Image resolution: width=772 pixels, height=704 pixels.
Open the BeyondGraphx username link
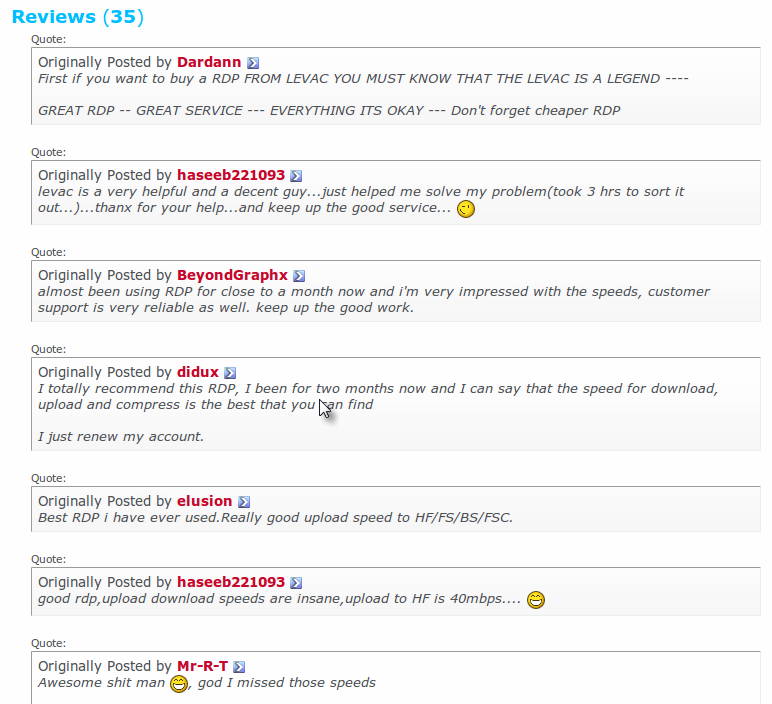[x=232, y=275]
